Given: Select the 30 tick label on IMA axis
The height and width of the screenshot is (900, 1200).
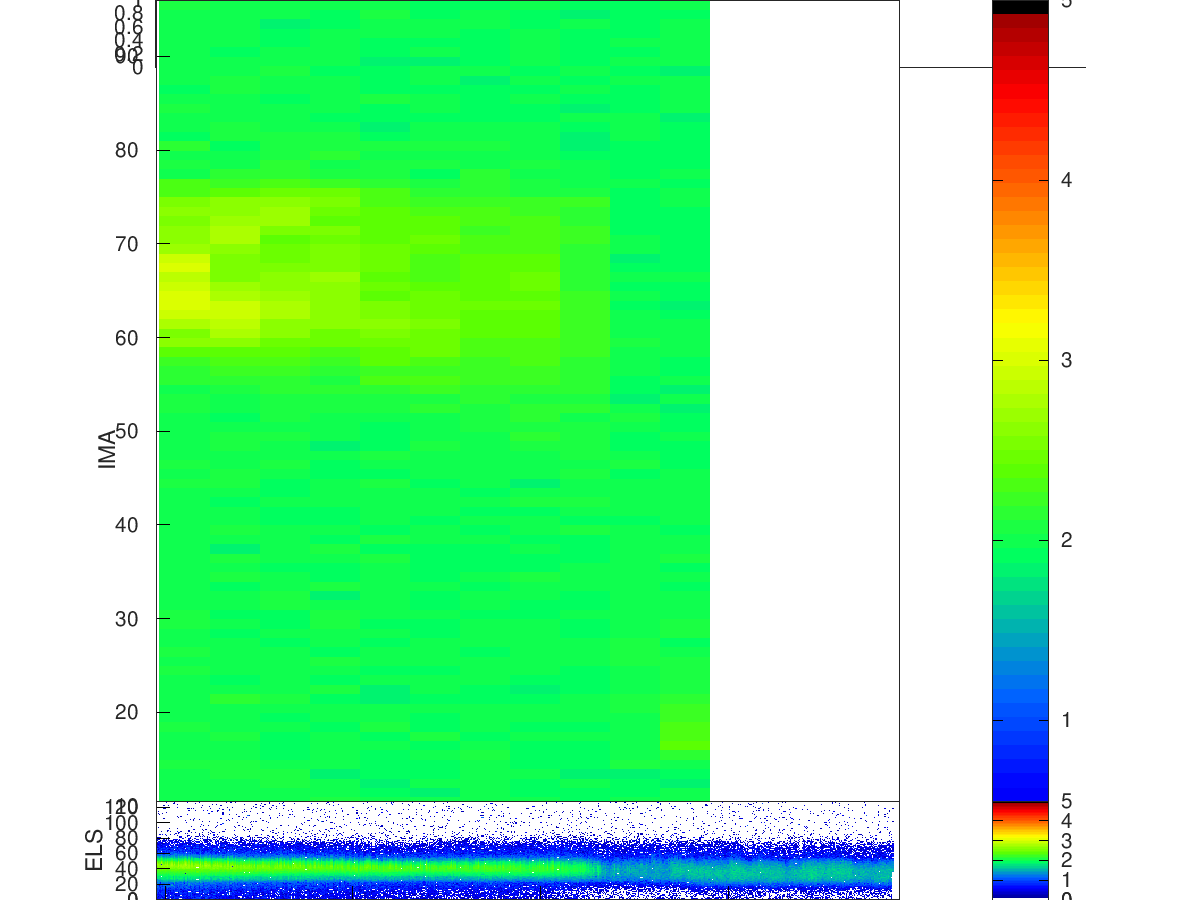Looking at the screenshot, I should coord(127,618).
